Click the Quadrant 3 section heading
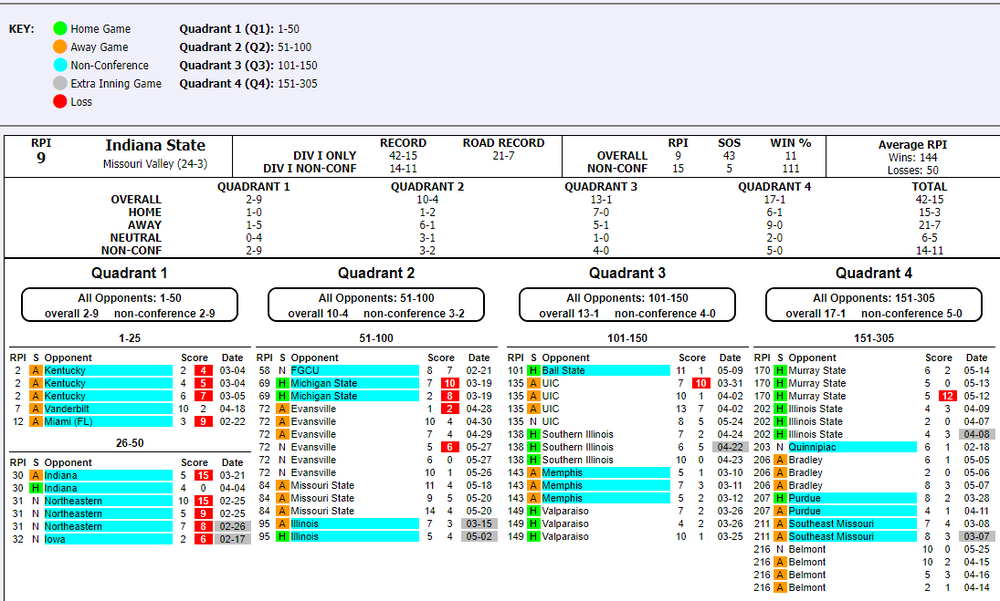The image size is (1000, 601). tap(627, 273)
